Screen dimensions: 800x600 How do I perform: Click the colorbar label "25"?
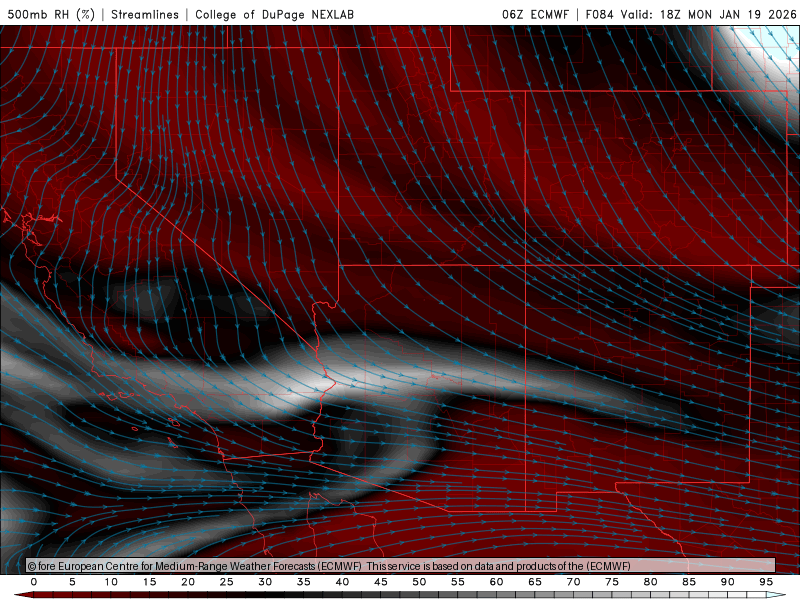(227, 582)
